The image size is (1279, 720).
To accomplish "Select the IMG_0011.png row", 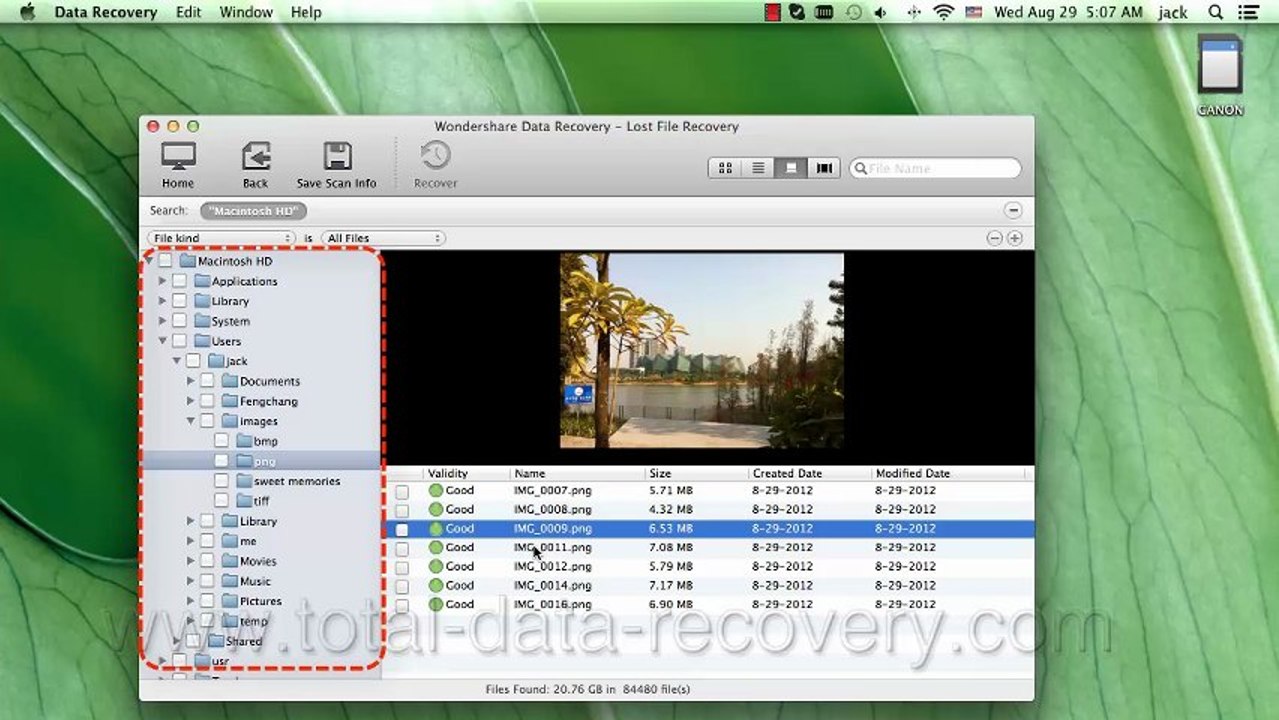I will [709, 548].
